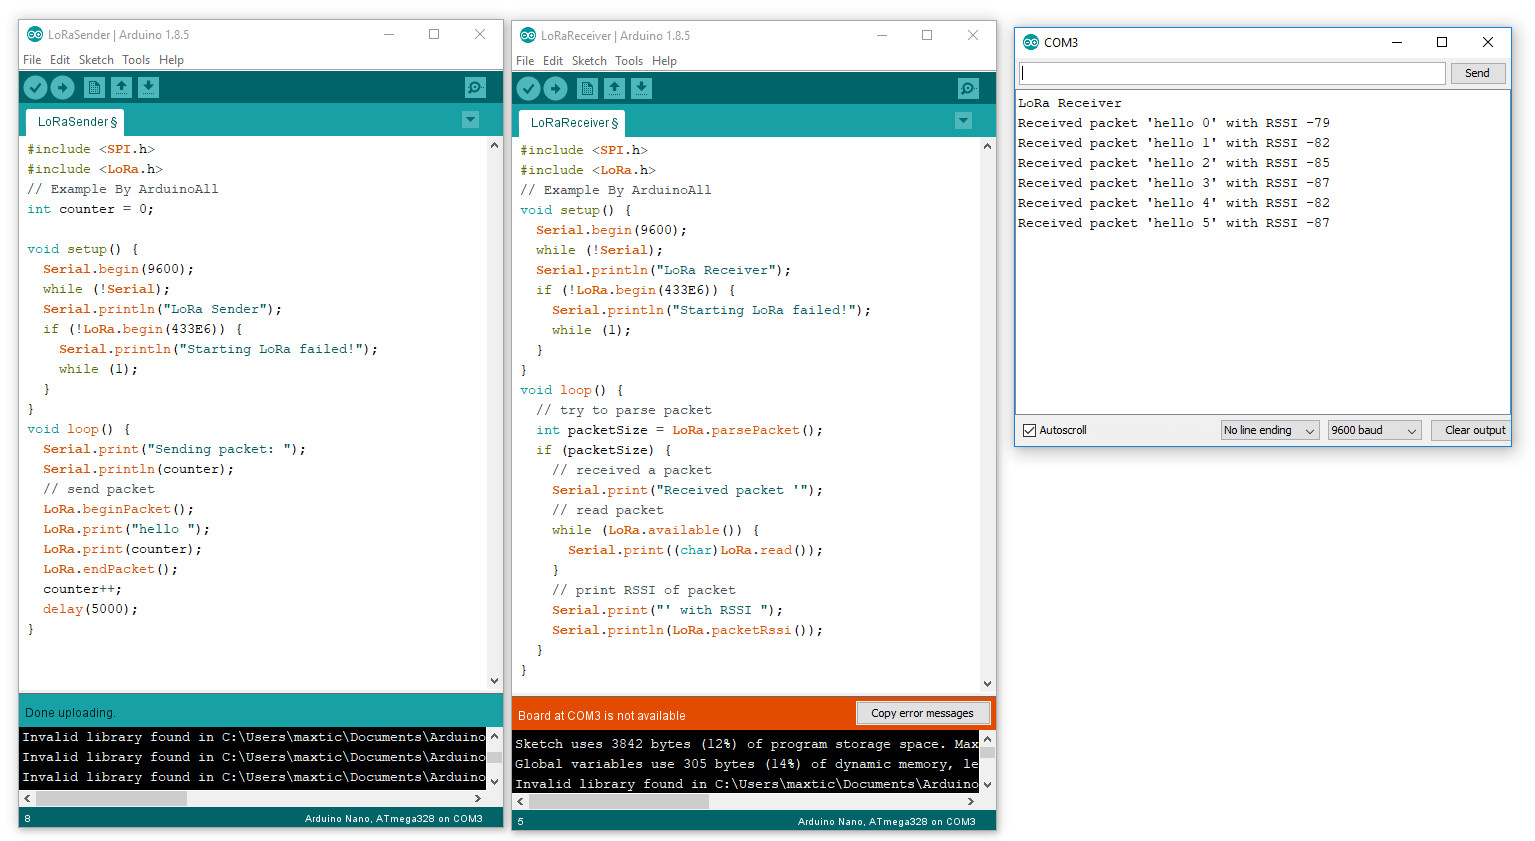Screen dimensions: 1535x841
Task: Open No line ending dropdown
Action: point(1270,430)
